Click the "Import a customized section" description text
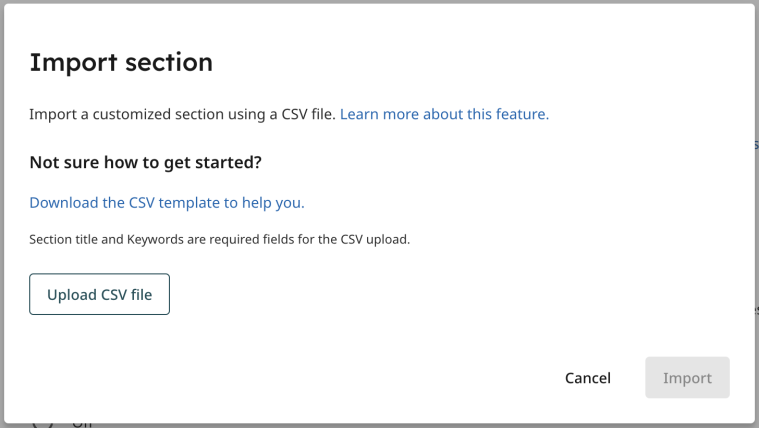 pos(182,114)
